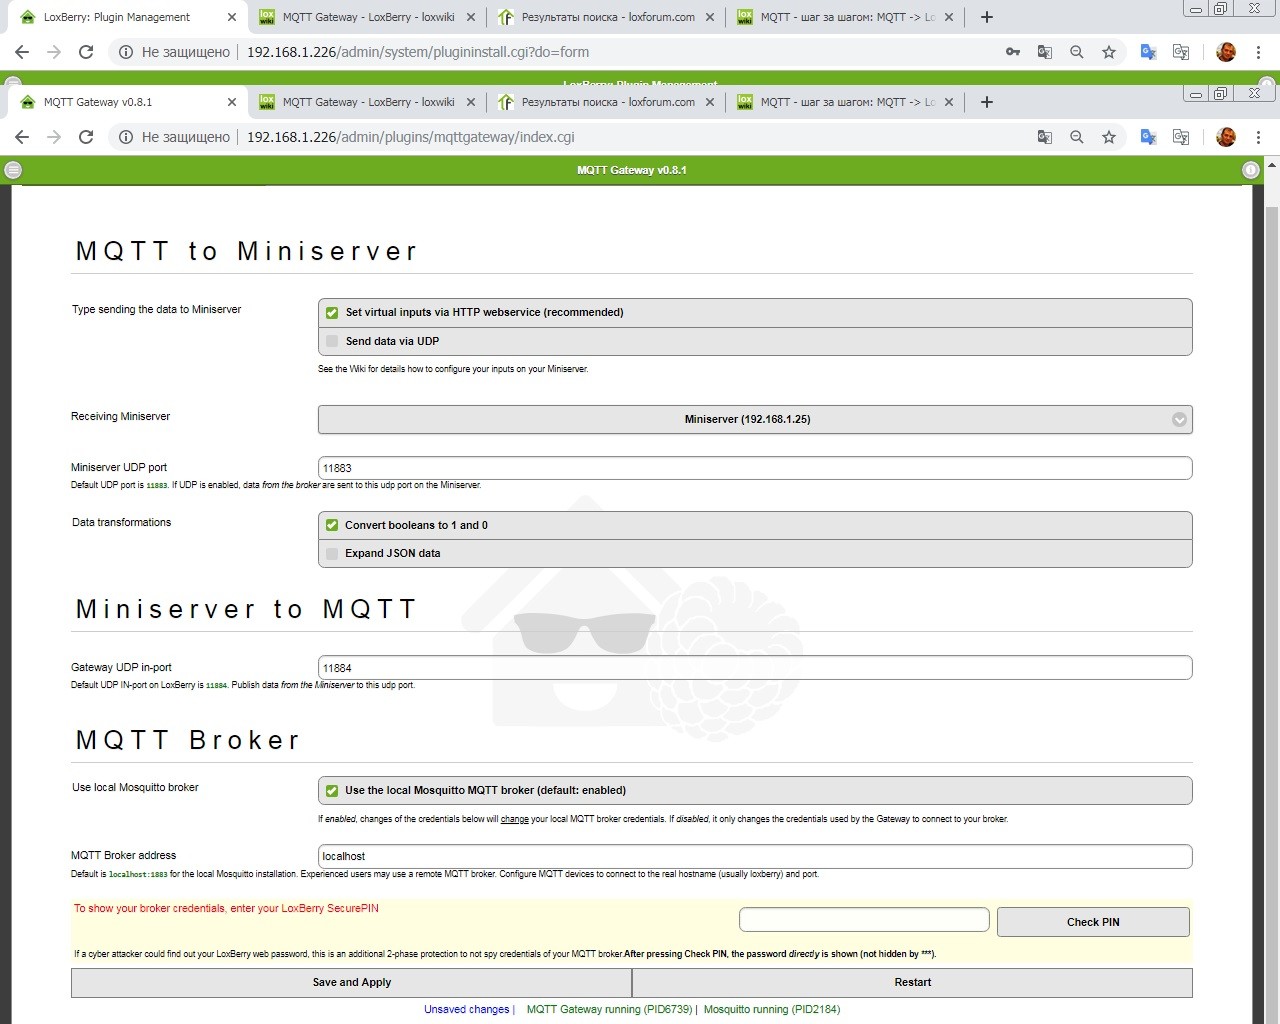Click the saved-password key icon in Plugin Management window
Image resolution: width=1280 pixels, height=1024 pixels.
[1013, 52]
